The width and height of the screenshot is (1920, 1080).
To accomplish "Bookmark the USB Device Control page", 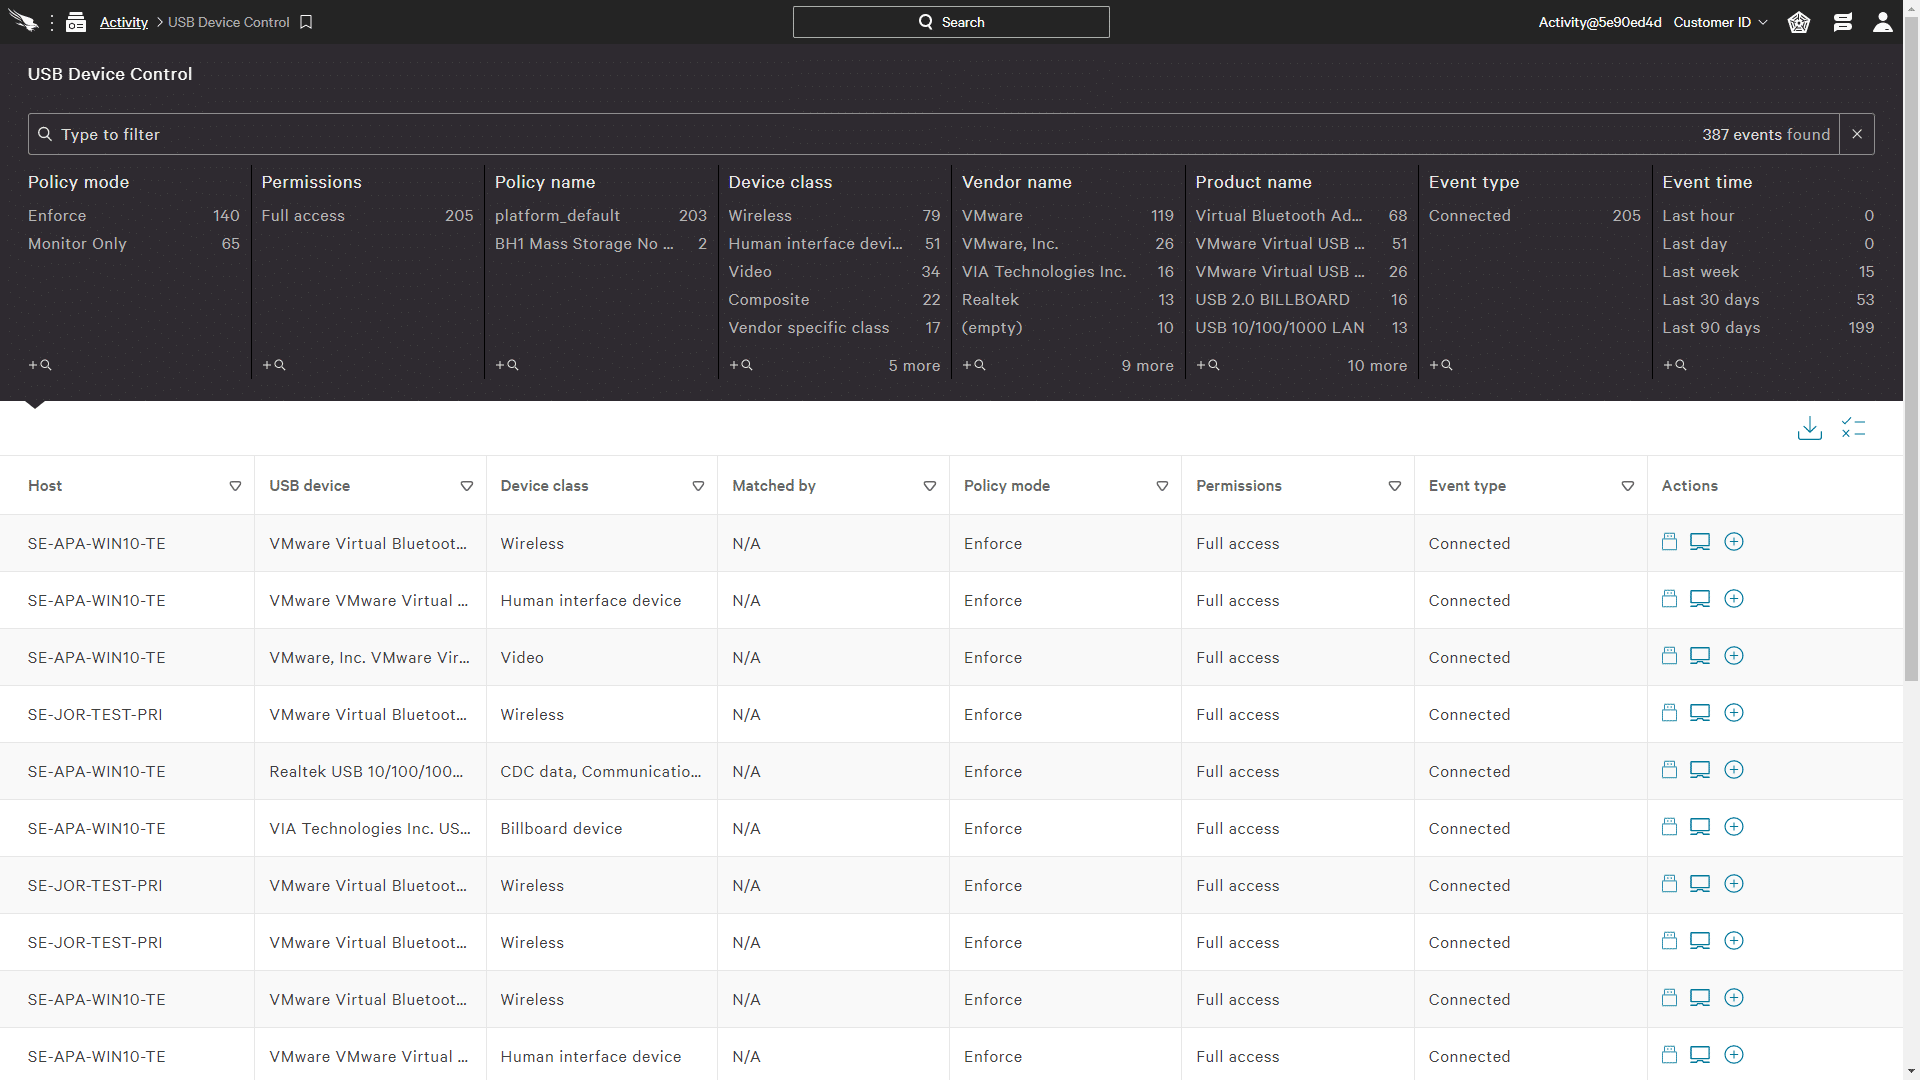I will click(306, 22).
